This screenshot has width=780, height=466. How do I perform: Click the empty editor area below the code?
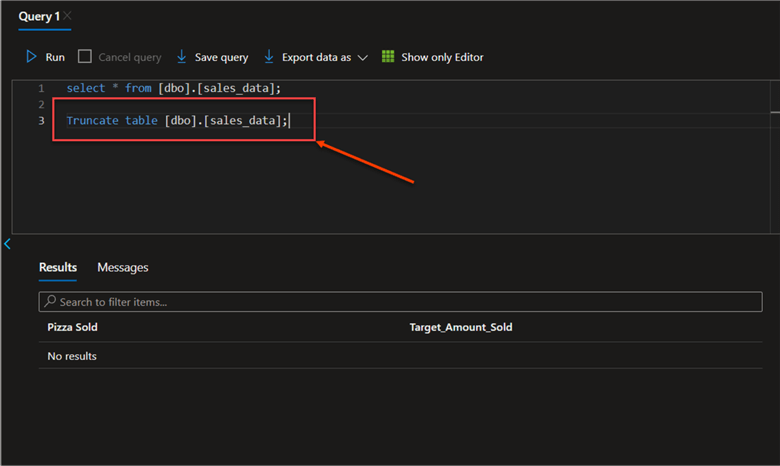point(400,190)
